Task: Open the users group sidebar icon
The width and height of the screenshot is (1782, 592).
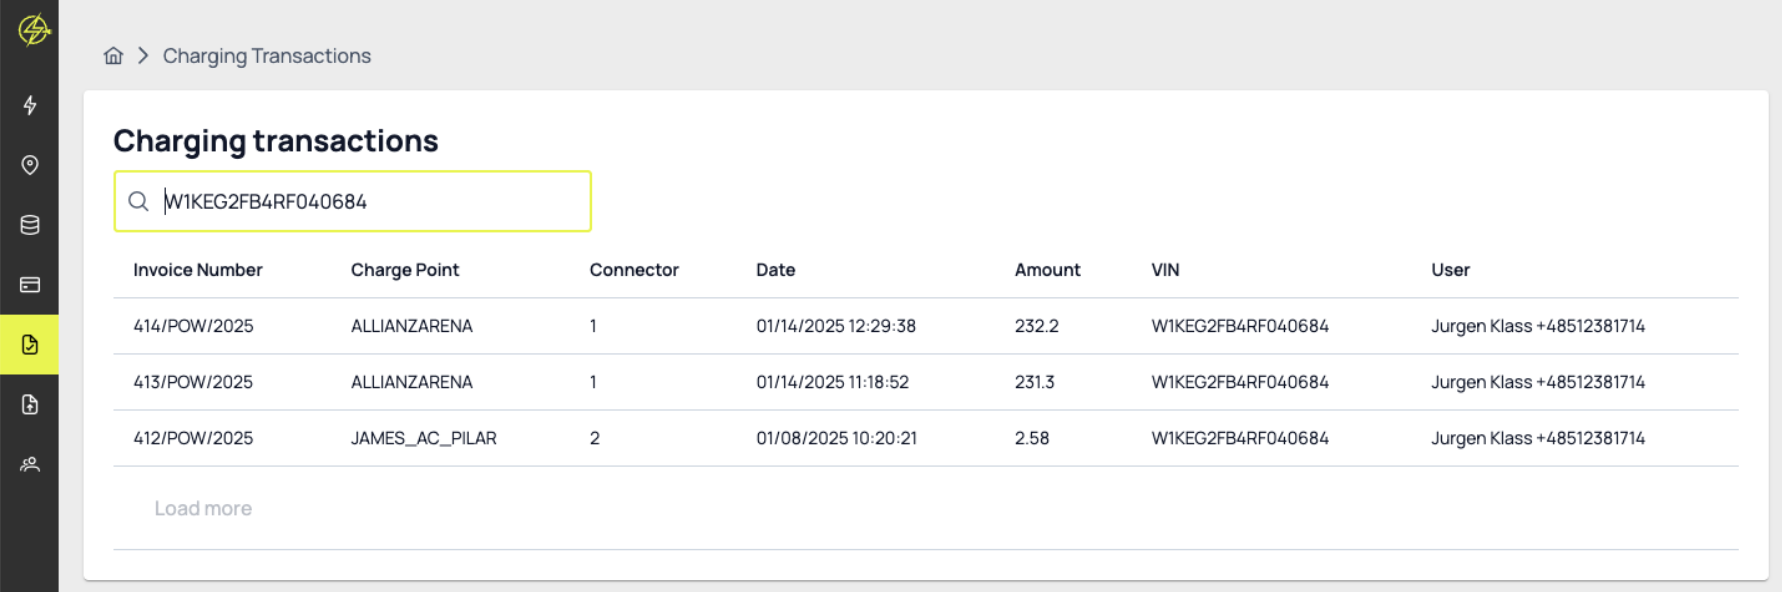Action: (30, 464)
